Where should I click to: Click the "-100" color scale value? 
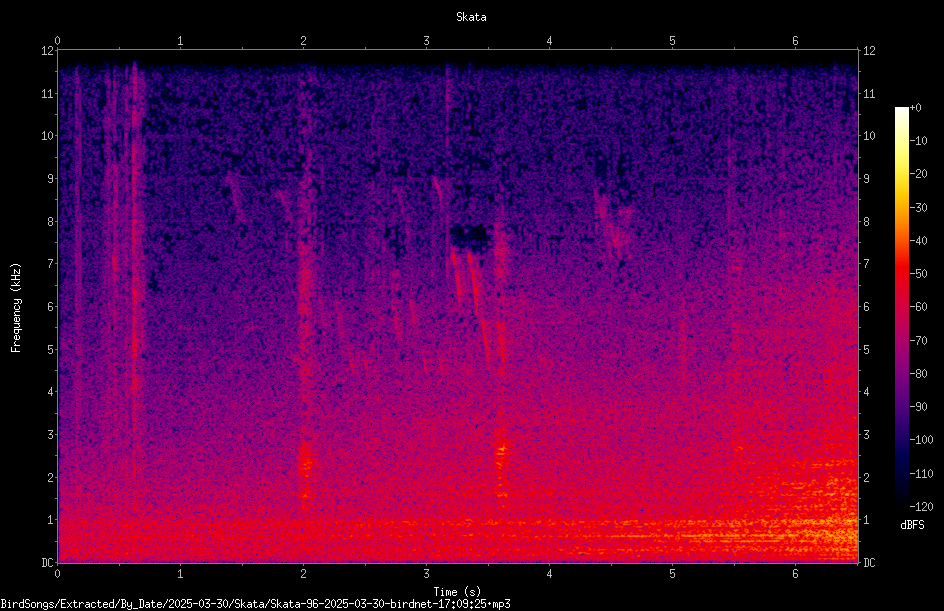coord(921,440)
